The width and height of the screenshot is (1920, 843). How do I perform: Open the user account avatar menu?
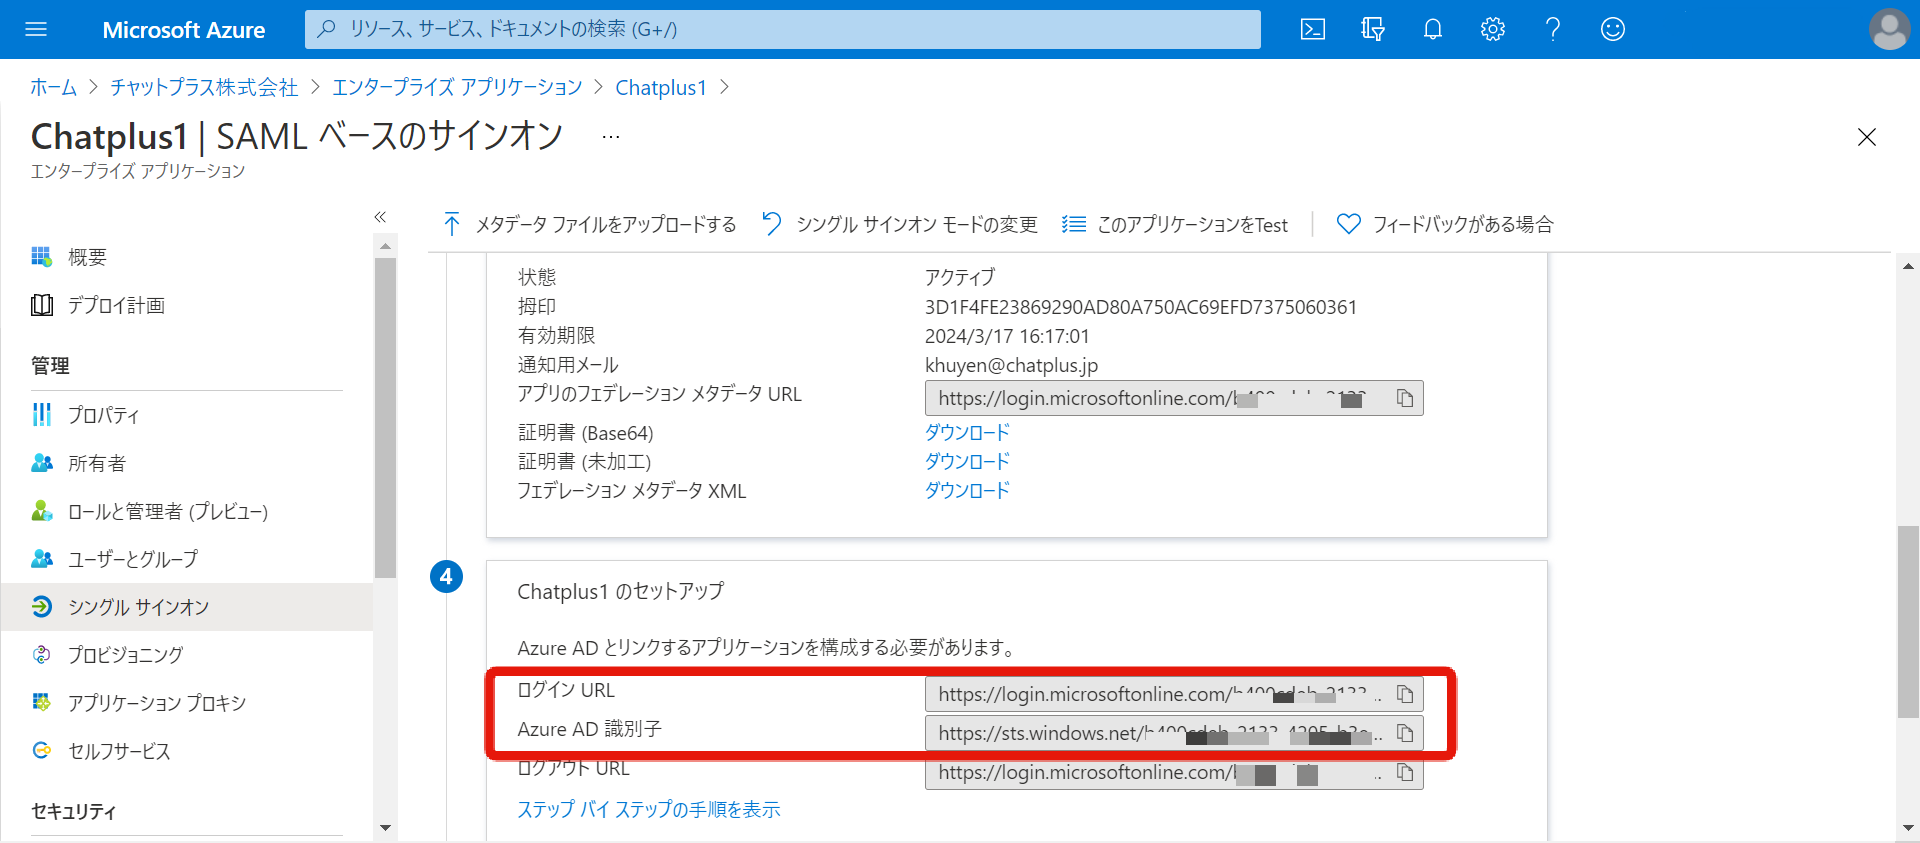tap(1889, 29)
